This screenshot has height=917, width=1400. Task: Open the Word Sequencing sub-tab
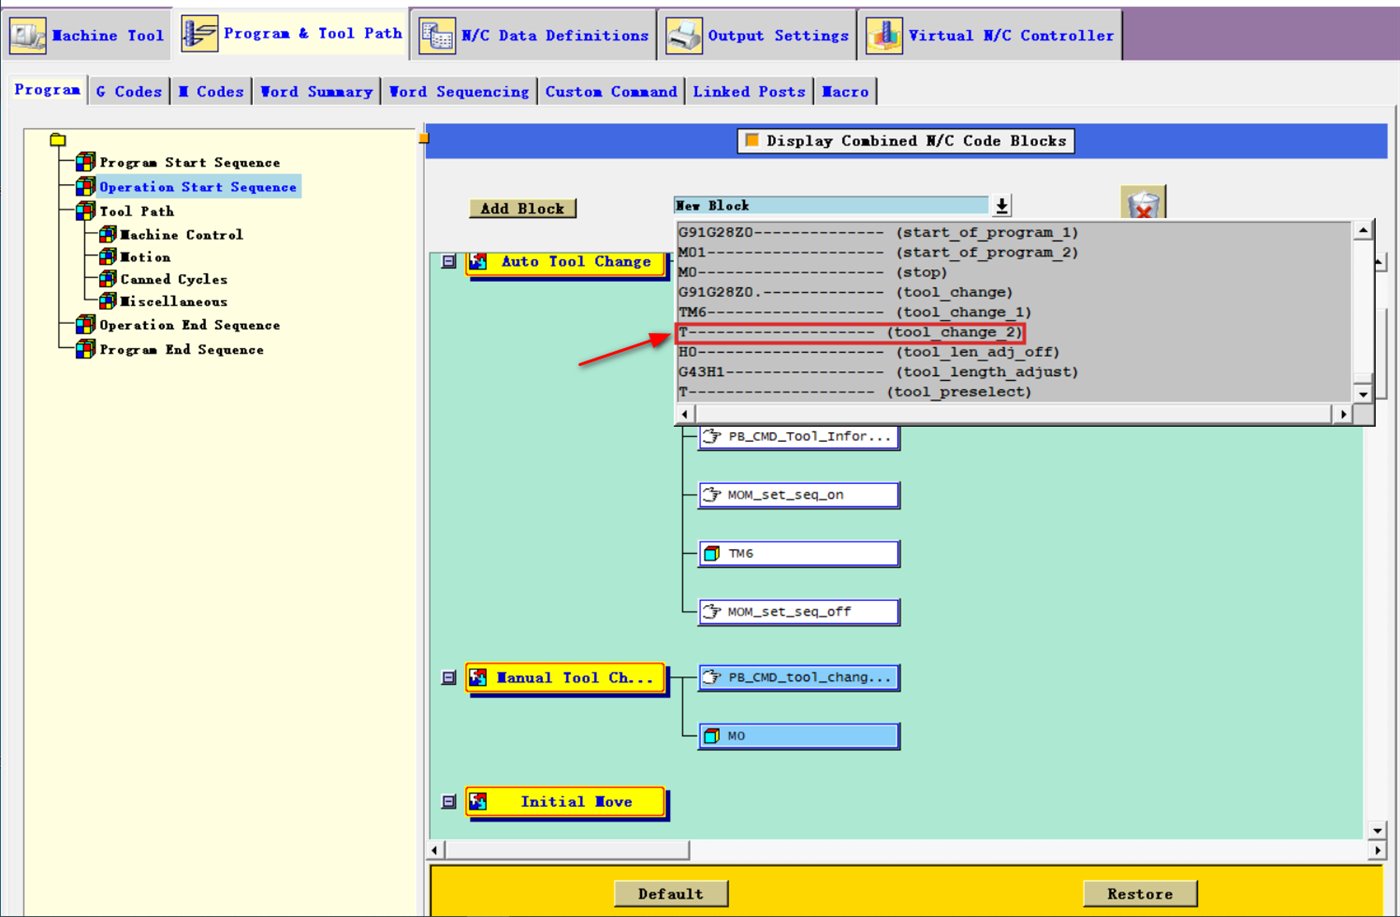coord(459,91)
